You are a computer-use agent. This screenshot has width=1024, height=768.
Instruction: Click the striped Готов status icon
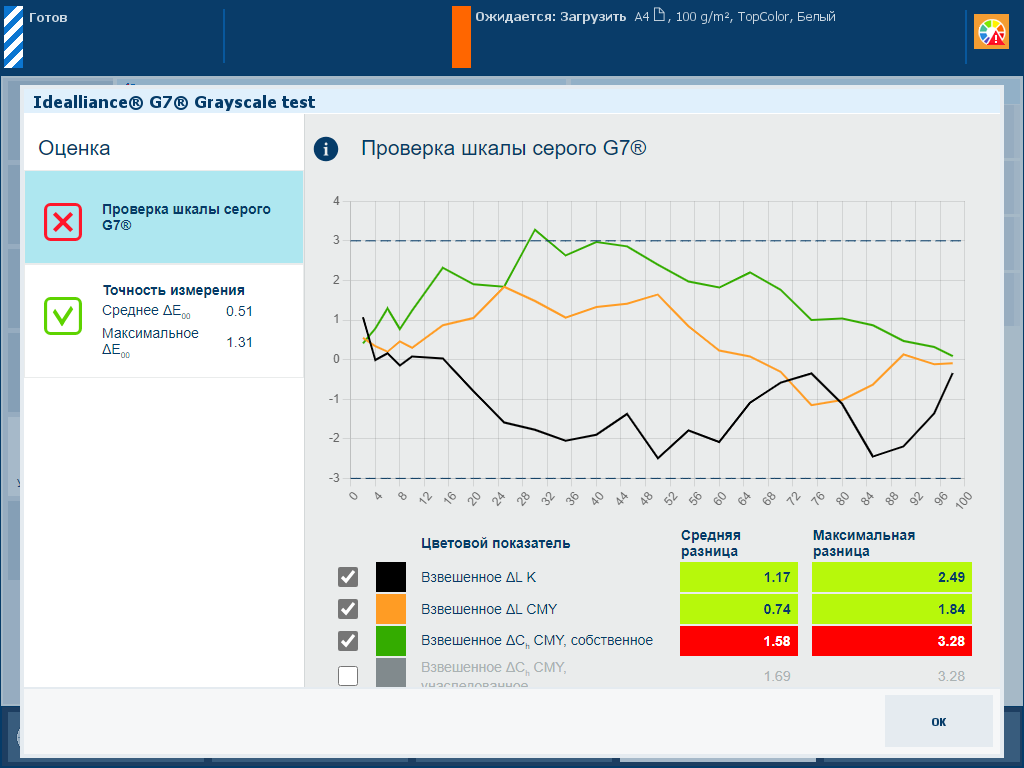pyautogui.click(x=14, y=37)
